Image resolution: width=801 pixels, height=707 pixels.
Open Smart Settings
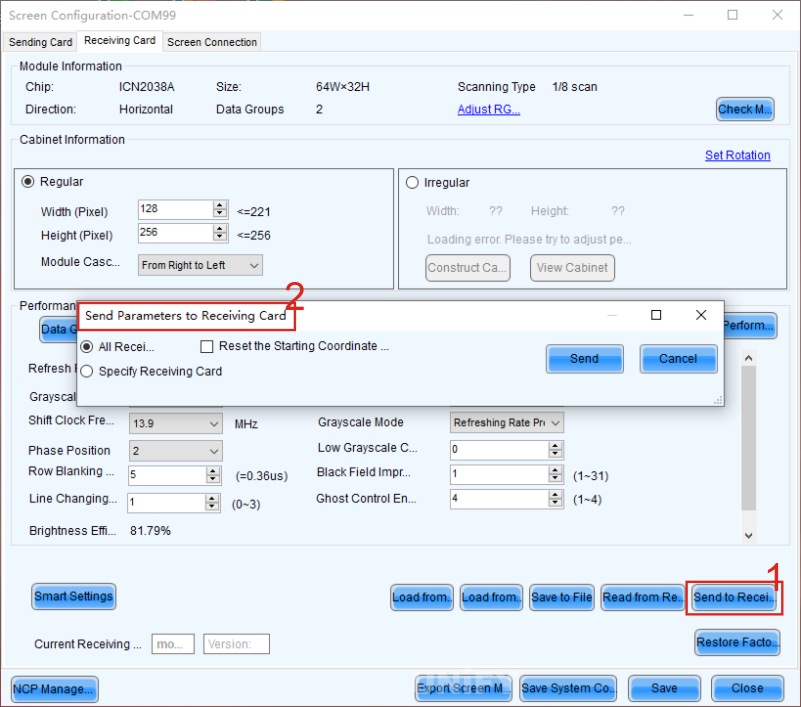[74, 597]
